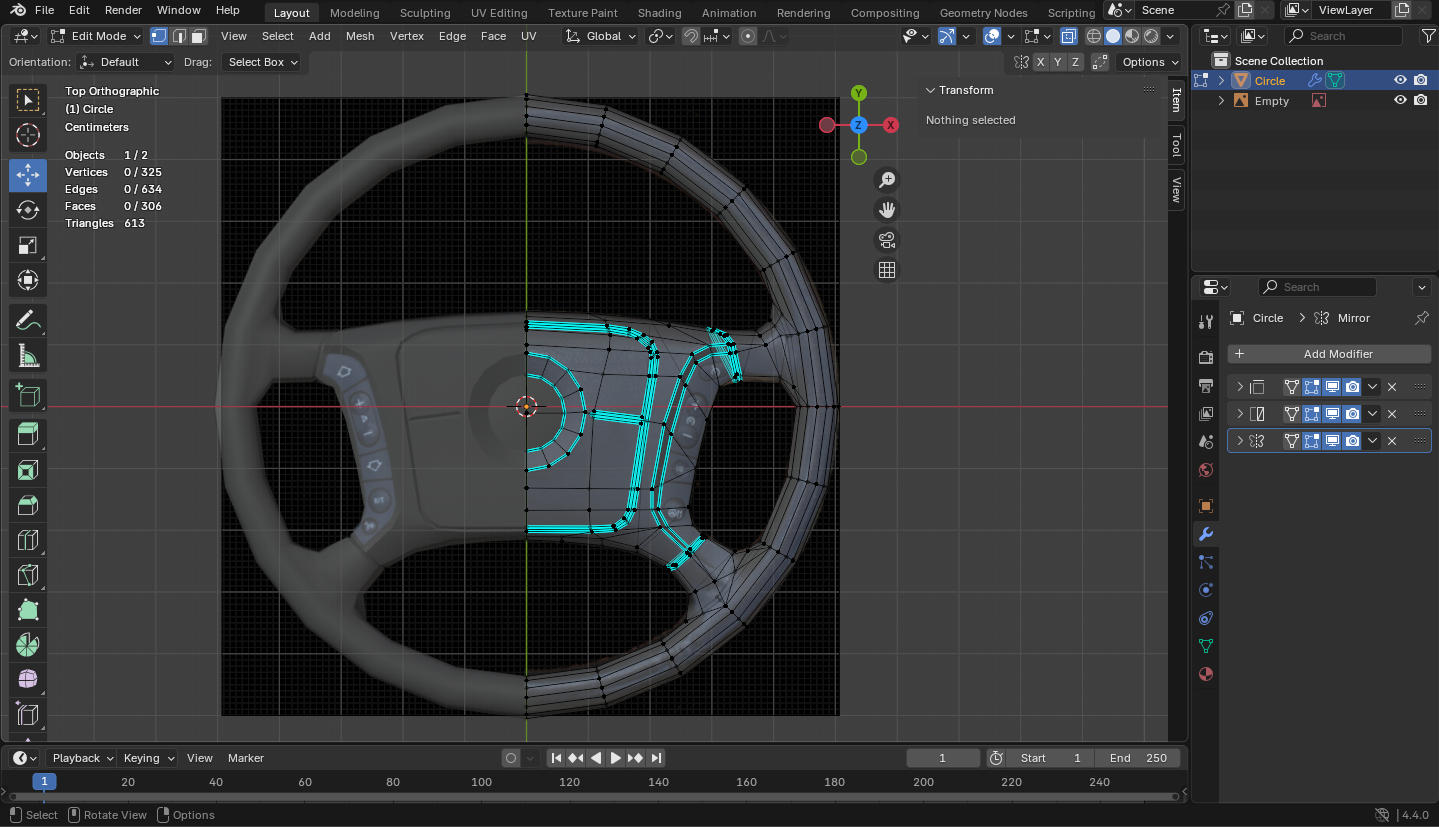Choose the Scale tool
The width and height of the screenshot is (1439, 827).
point(28,246)
